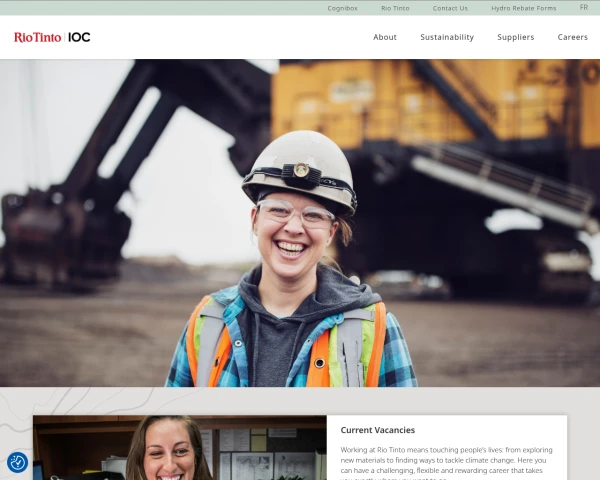Click the Rio Tinto IOC logo
The height and width of the screenshot is (480, 600).
pos(52,37)
